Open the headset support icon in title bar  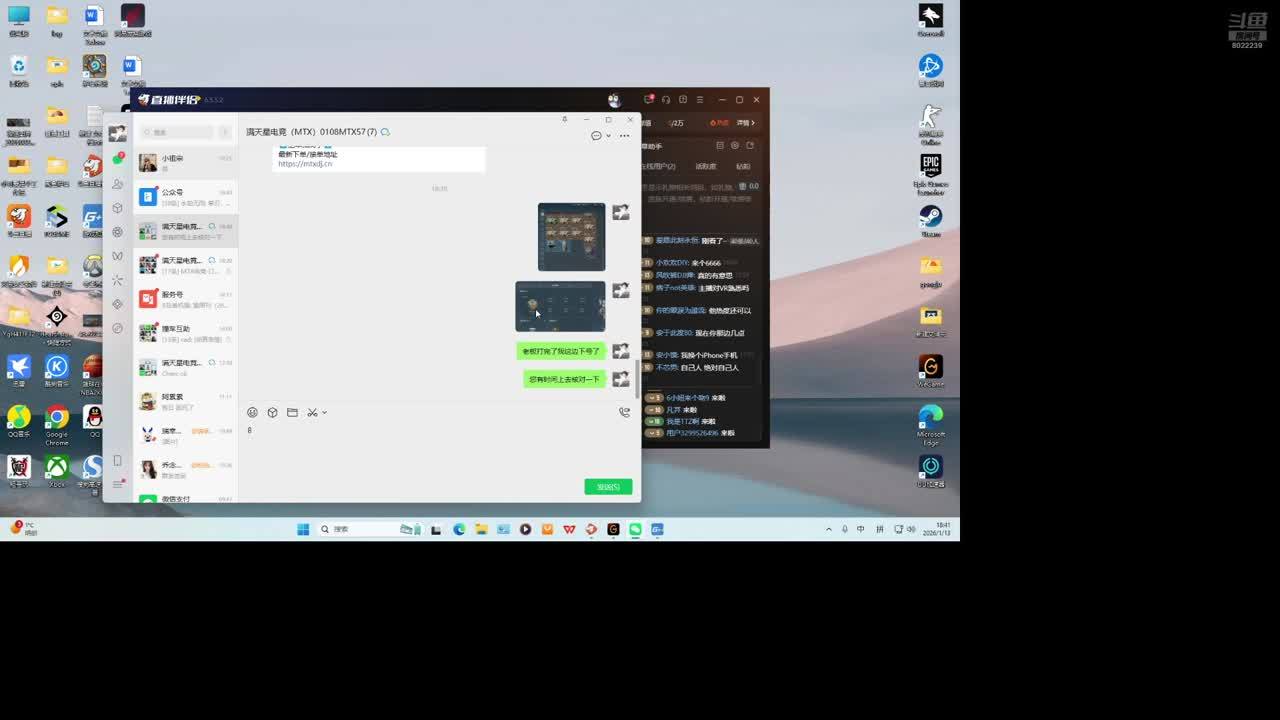tap(666, 100)
